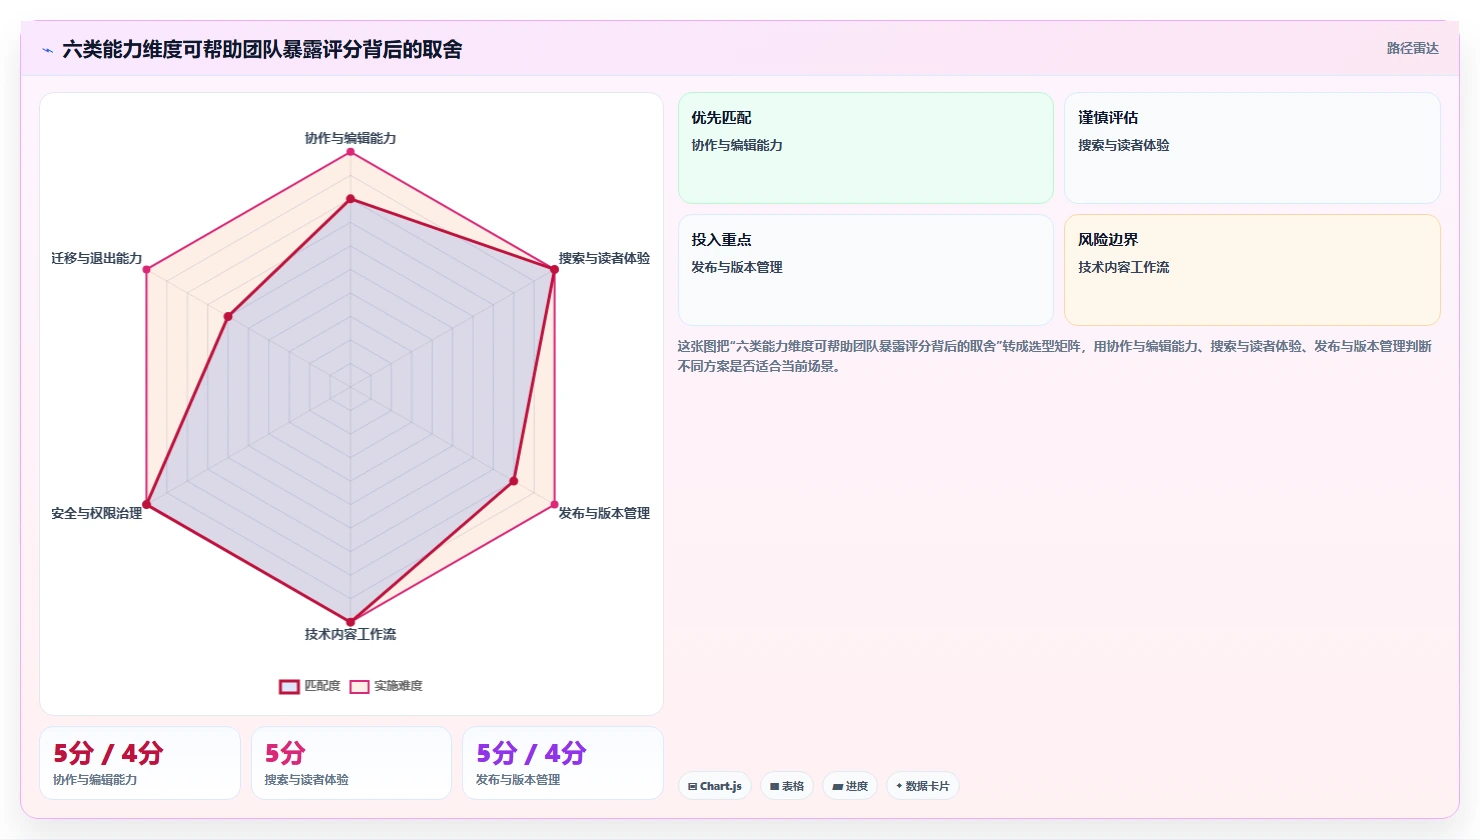Click the lightning icon beside the header title
The height and width of the screenshot is (840, 1480).
pyautogui.click(x=47, y=50)
